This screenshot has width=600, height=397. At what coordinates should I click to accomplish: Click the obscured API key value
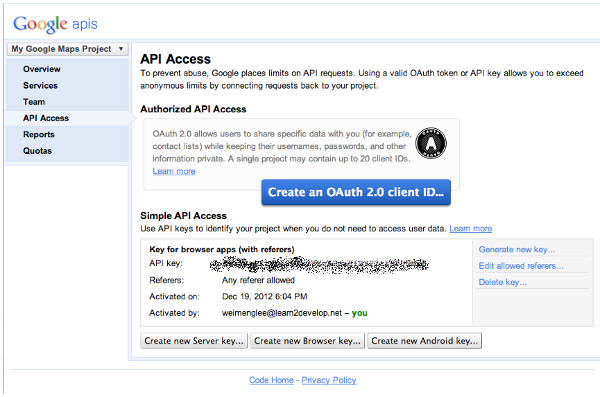319,265
